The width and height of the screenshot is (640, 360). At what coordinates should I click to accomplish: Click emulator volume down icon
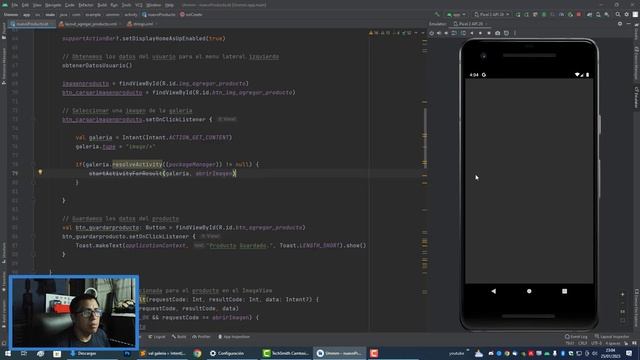[447, 33]
